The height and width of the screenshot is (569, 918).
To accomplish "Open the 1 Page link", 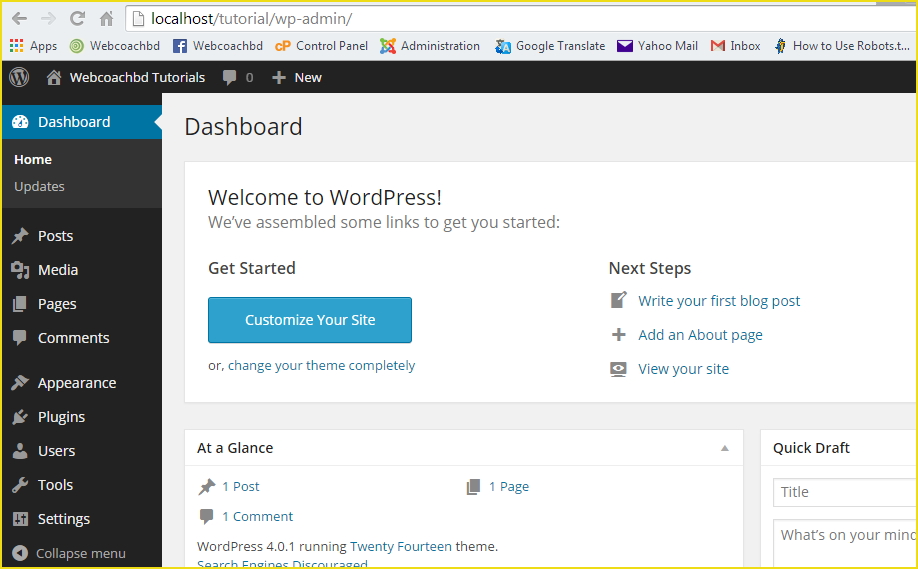I will 509,486.
